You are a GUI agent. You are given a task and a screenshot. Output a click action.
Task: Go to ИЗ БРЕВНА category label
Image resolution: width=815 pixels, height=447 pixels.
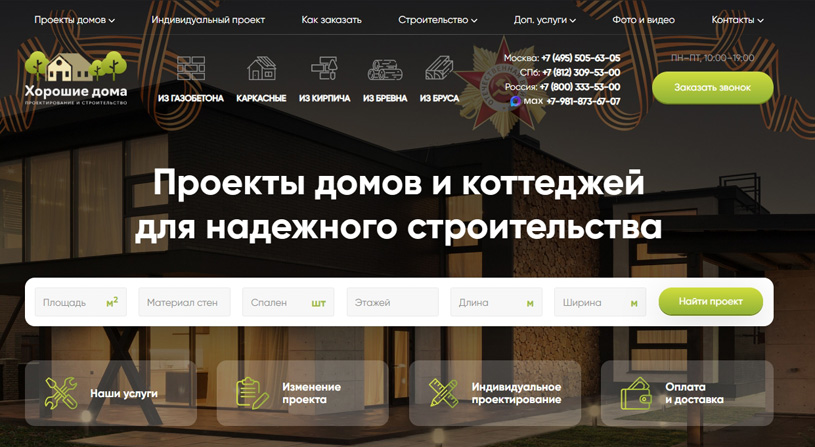point(385,98)
